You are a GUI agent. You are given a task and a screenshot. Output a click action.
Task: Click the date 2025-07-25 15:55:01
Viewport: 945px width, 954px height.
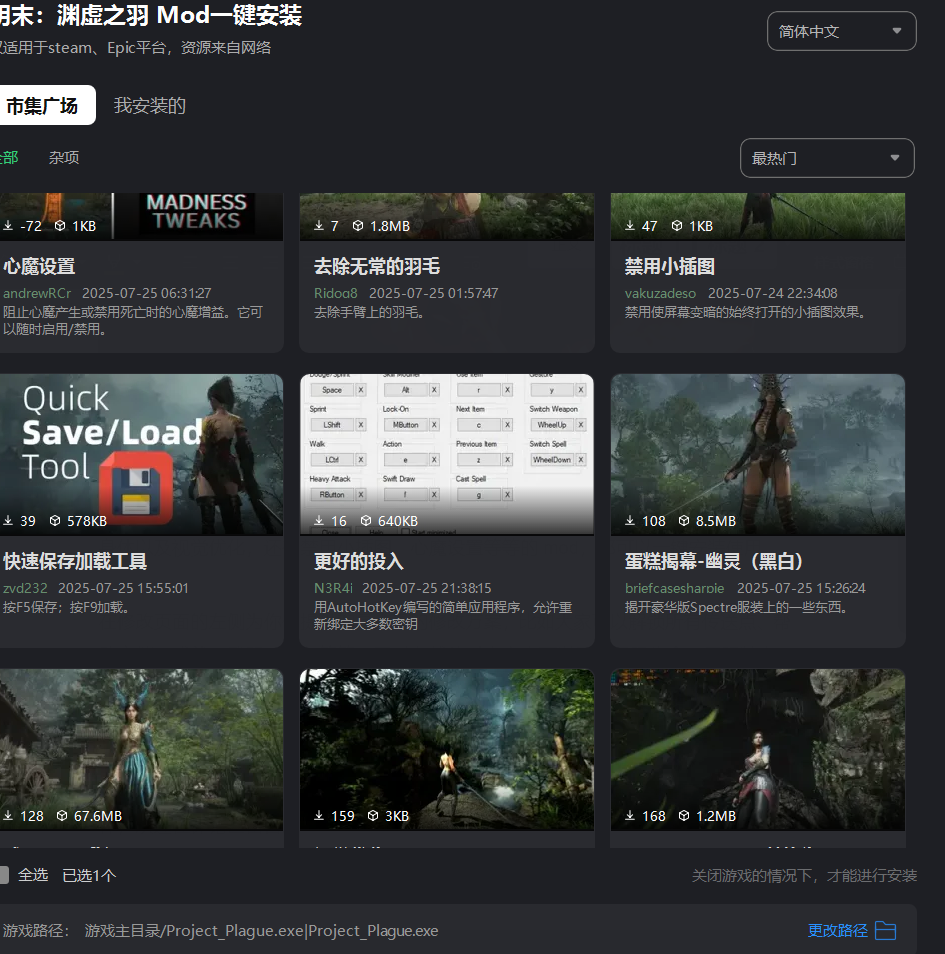123,588
